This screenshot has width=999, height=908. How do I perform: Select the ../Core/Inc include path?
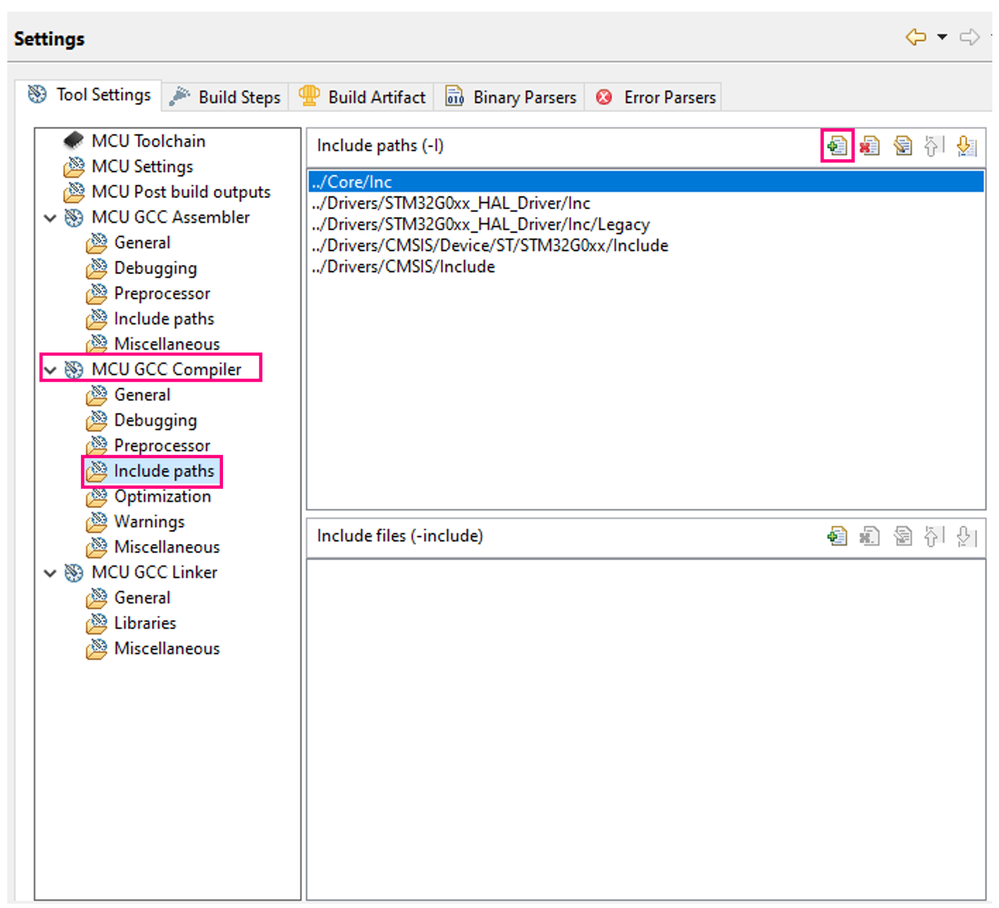point(646,182)
